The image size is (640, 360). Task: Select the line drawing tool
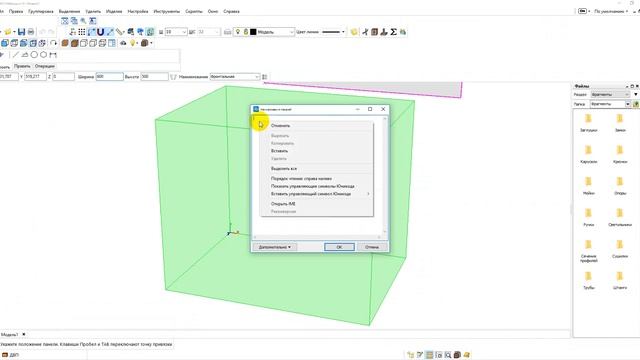[x=16, y=54]
